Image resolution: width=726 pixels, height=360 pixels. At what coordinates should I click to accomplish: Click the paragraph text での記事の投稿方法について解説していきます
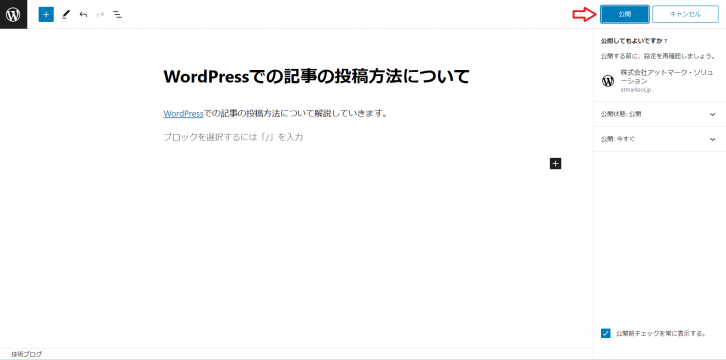point(295,113)
